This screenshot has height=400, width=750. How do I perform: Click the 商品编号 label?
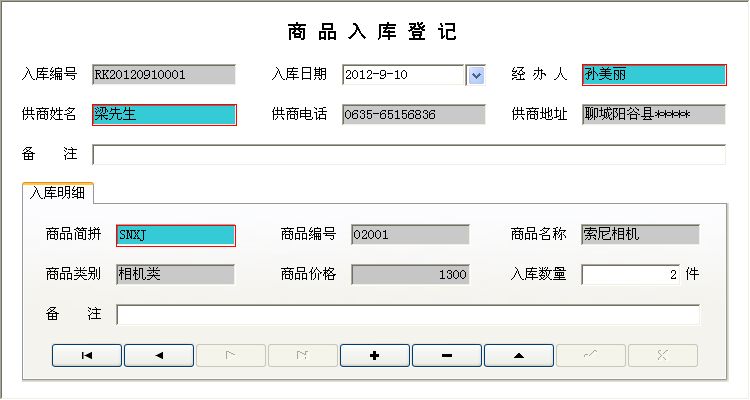[308, 234]
